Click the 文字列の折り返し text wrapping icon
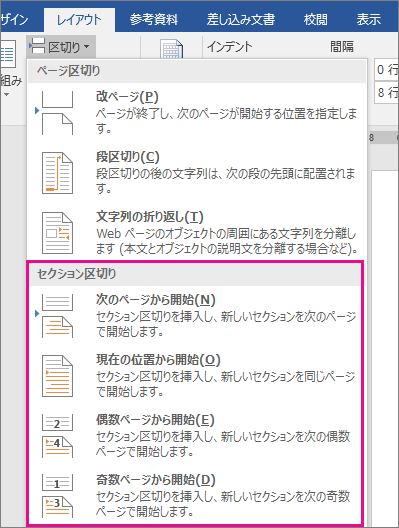399x528 pixels. (57, 233)
